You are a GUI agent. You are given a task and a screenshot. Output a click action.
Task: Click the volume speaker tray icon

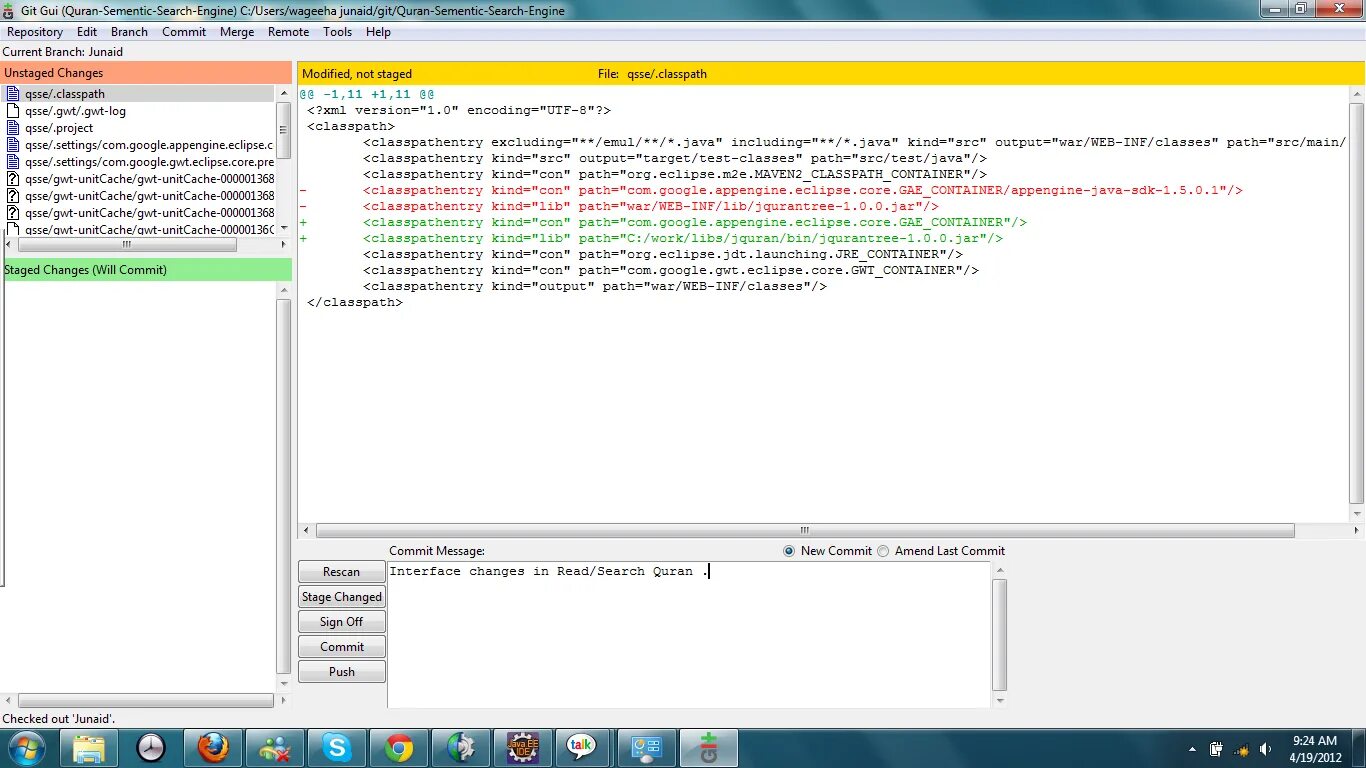pyautogui.click(x=1266, y=749)
